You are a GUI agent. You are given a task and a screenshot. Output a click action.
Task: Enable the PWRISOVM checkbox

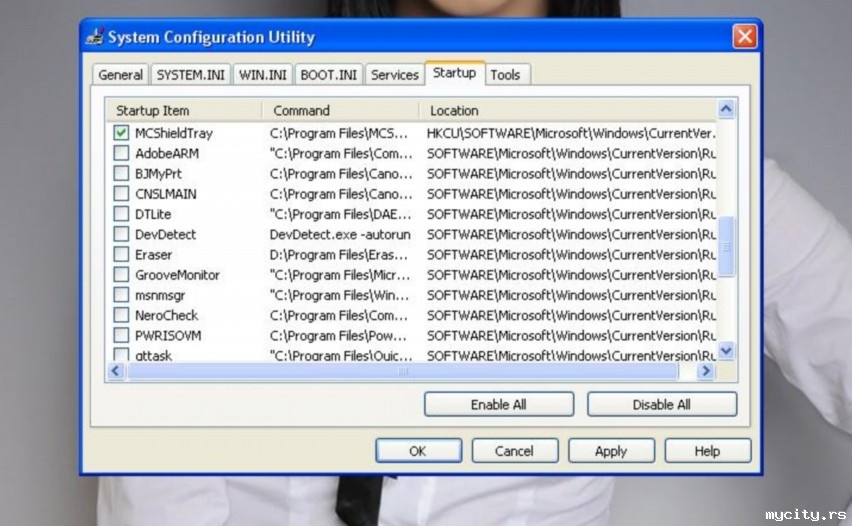pyautogui.click(x=121, y=335)
